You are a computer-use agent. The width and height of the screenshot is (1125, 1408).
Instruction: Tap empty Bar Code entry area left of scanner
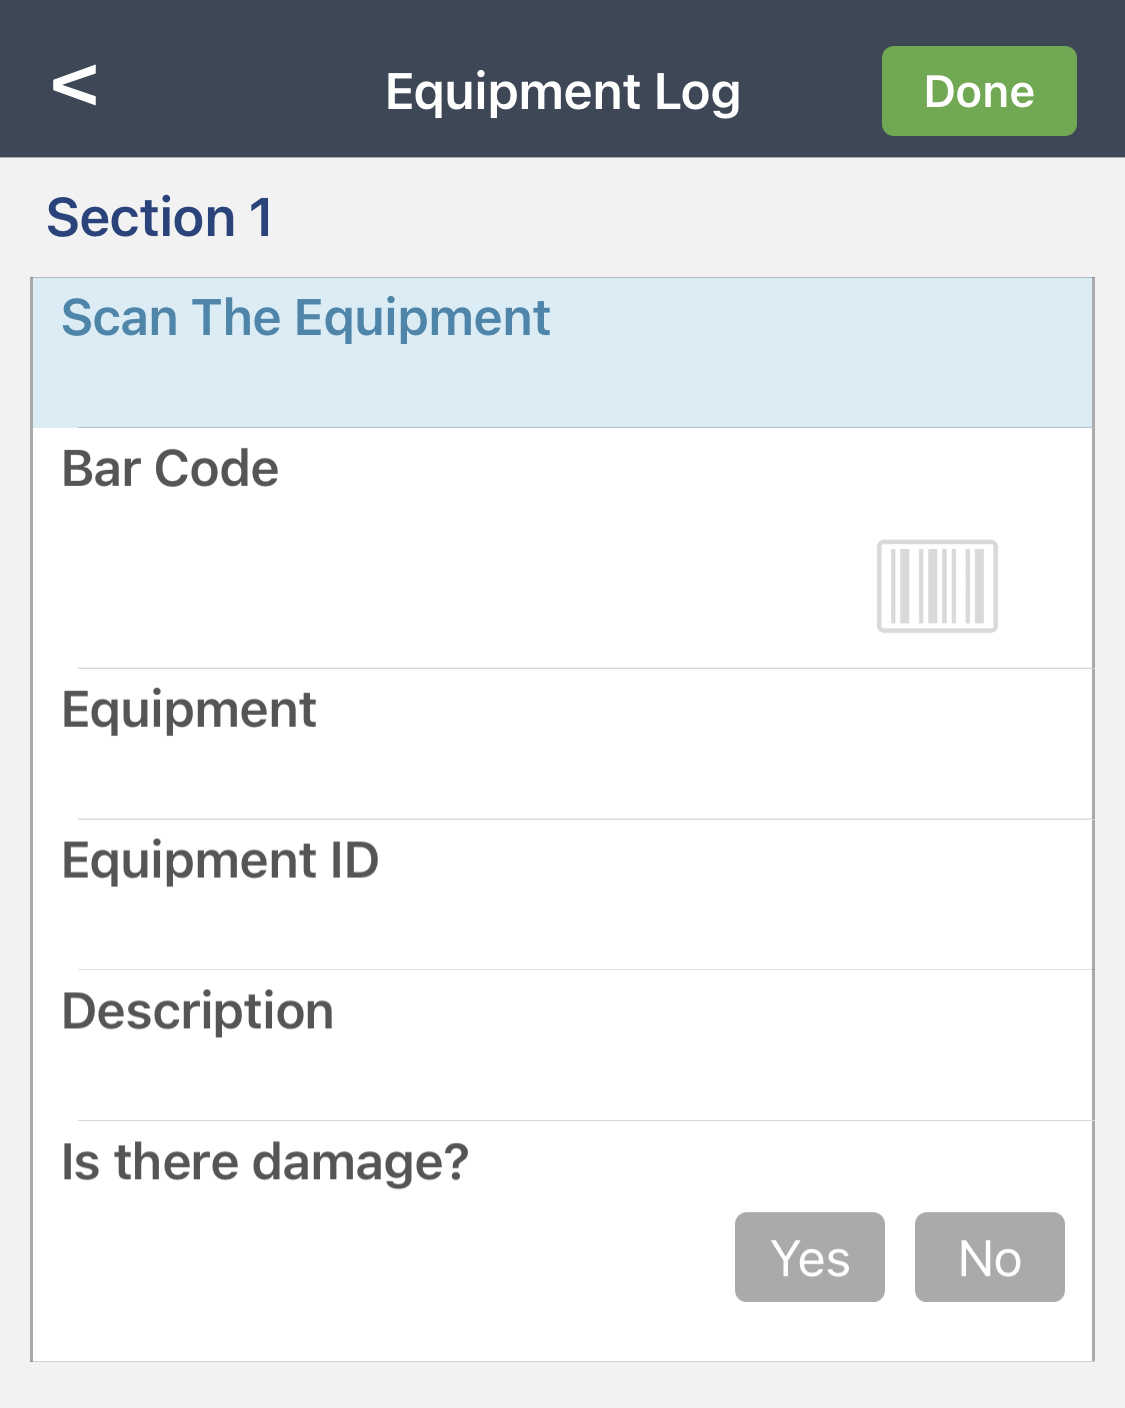[x=450, y=585]
